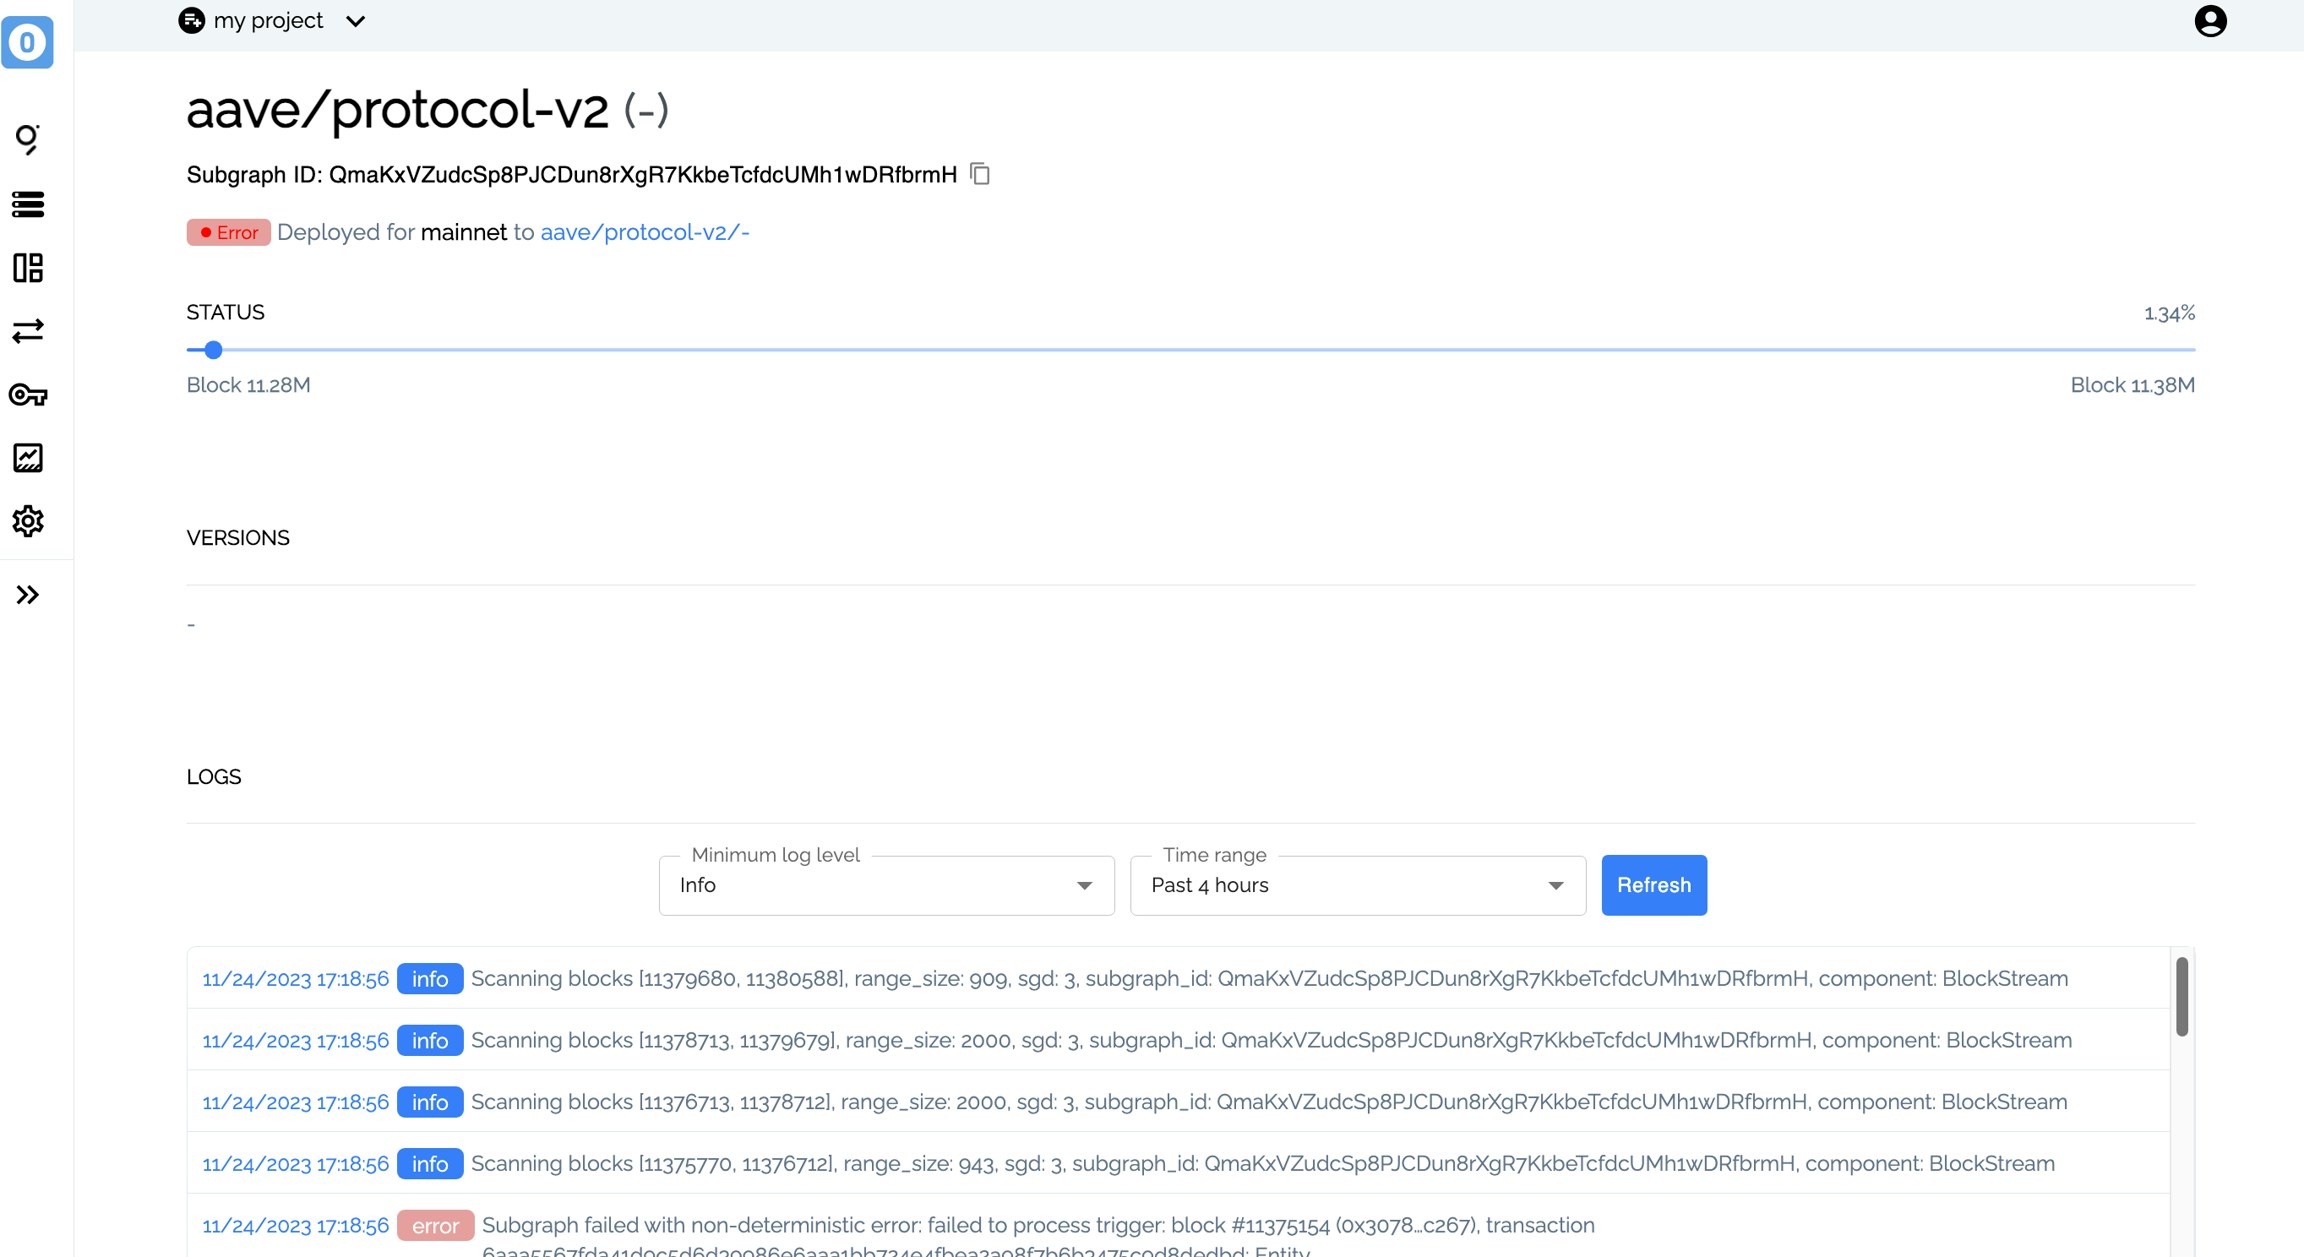Open log entry scanning blocks 11376713
Viewport: 2304px width, 1257px height.
[x=1178, y=1102]
